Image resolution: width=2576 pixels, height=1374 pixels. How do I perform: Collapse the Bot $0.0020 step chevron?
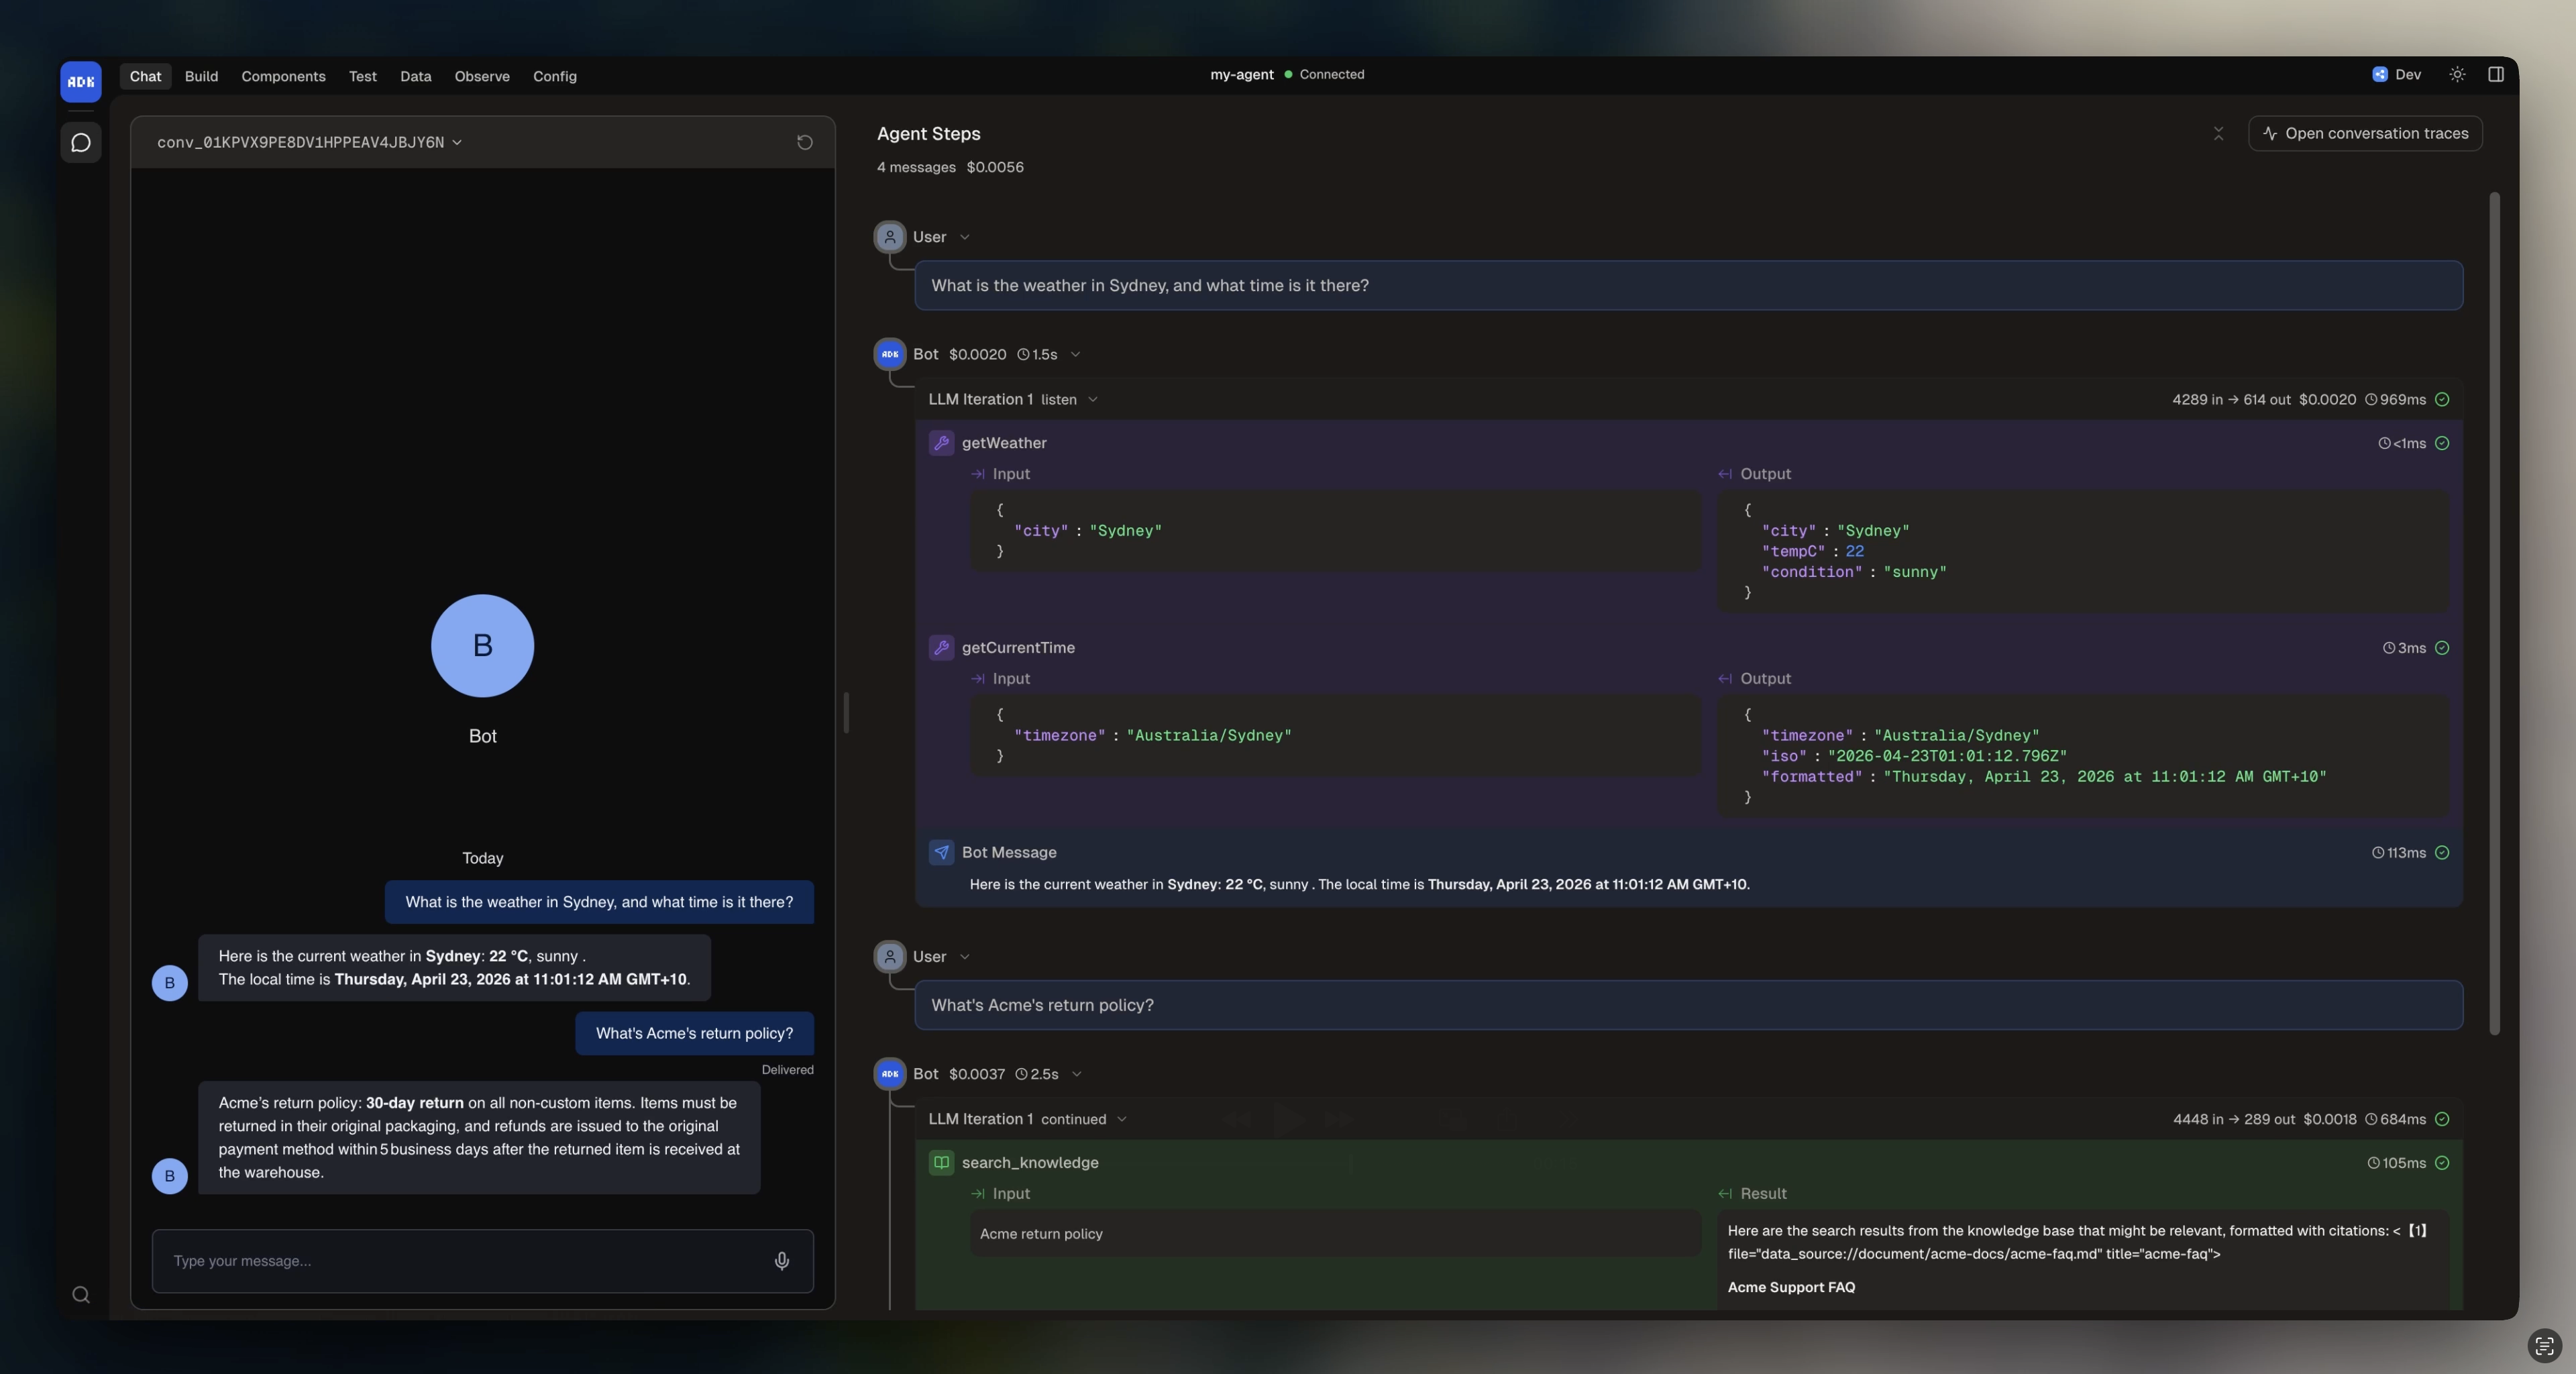tap(1075, 355)
